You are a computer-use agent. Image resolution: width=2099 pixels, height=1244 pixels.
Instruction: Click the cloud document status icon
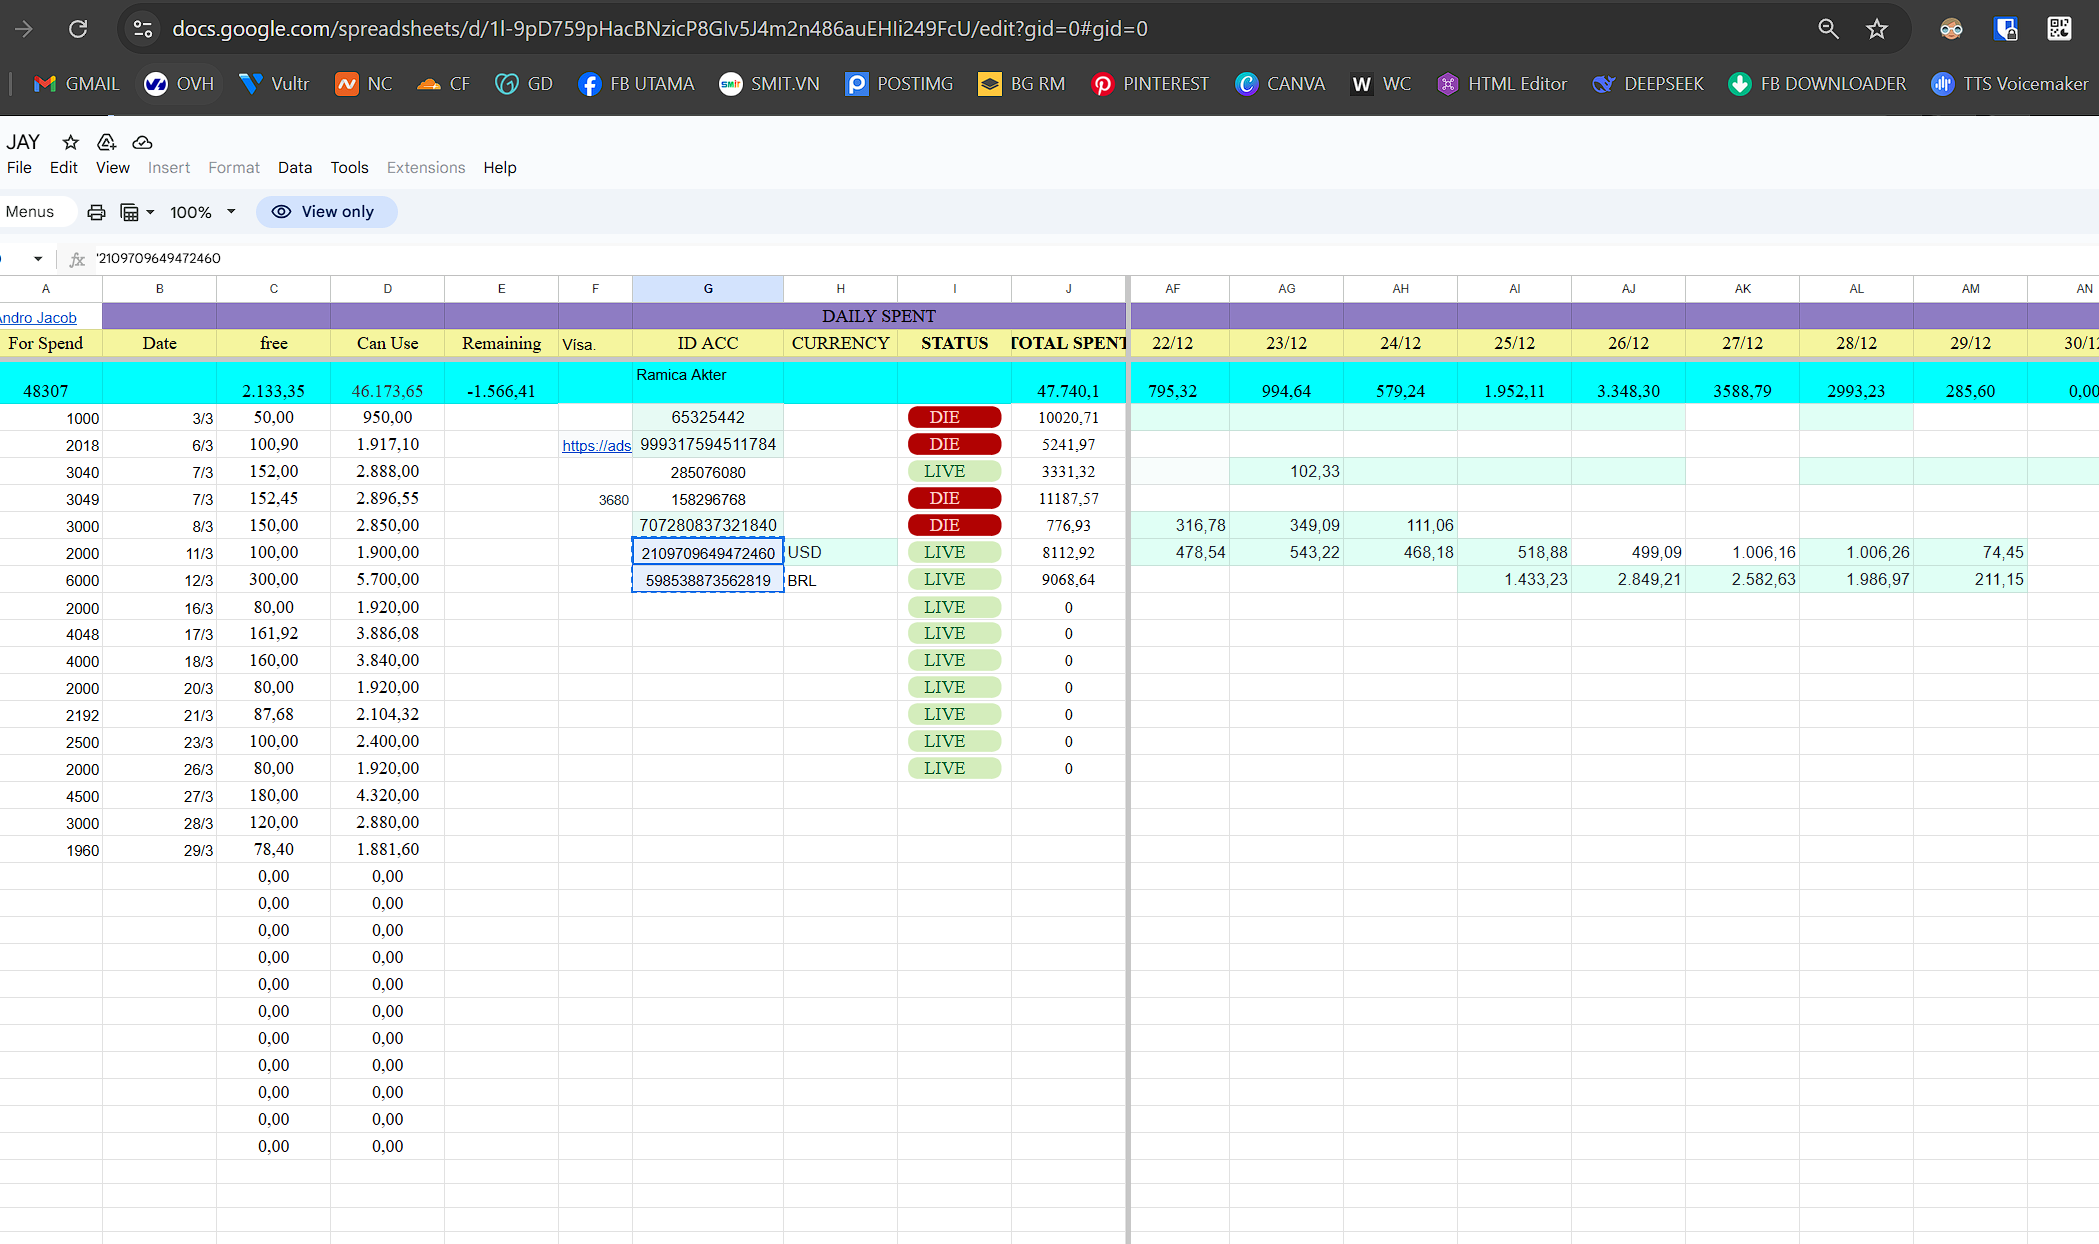pos(142,142)
